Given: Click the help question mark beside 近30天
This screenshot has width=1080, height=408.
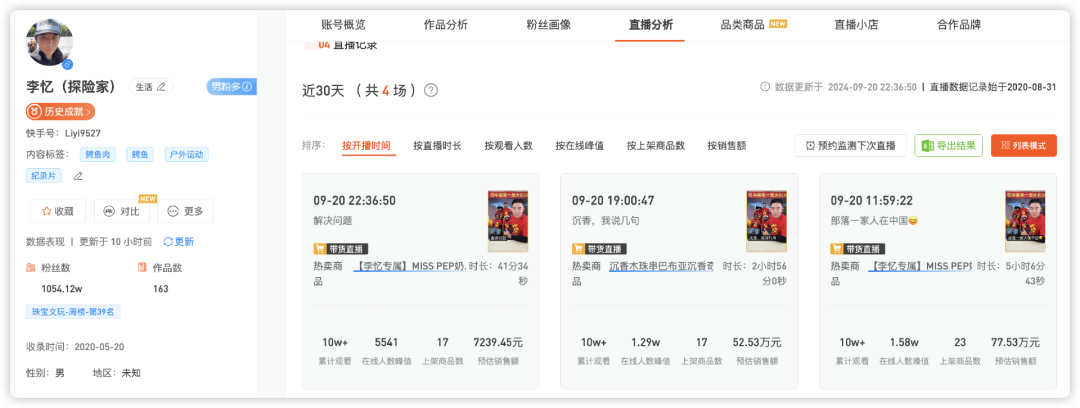Looking at the screenshot, I should (431, 91).
